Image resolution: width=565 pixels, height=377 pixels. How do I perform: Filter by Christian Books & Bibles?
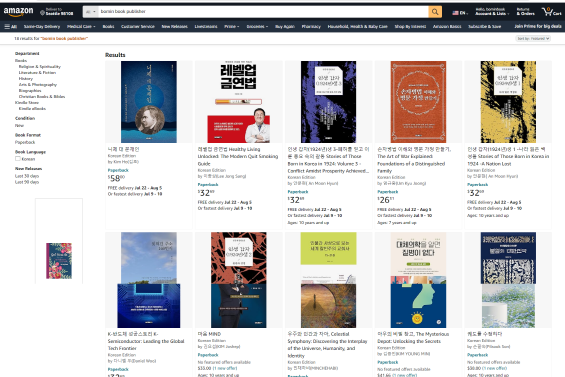point(42,97)
